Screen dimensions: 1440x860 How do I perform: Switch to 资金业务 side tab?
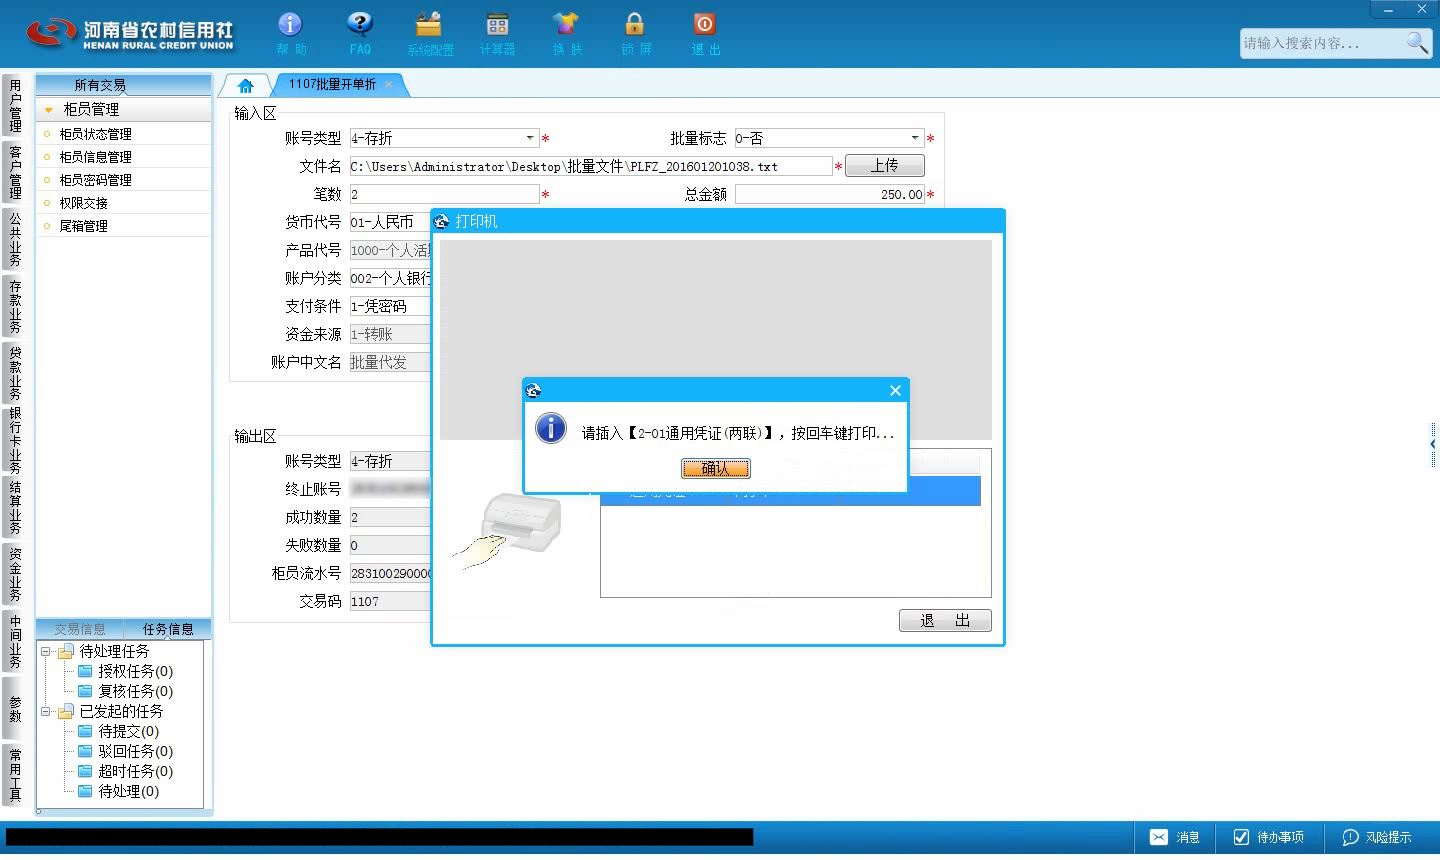[x=15, y=574]
